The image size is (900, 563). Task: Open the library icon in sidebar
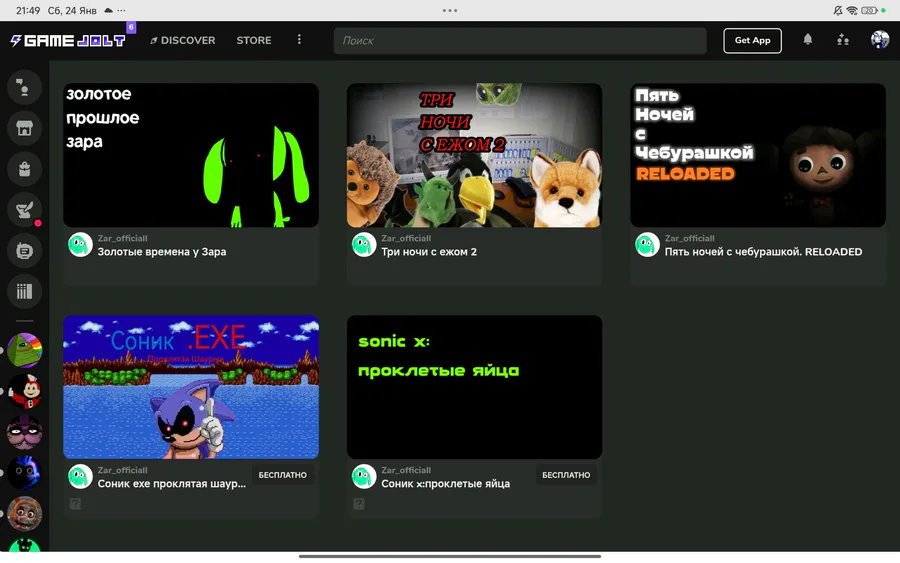24,292
